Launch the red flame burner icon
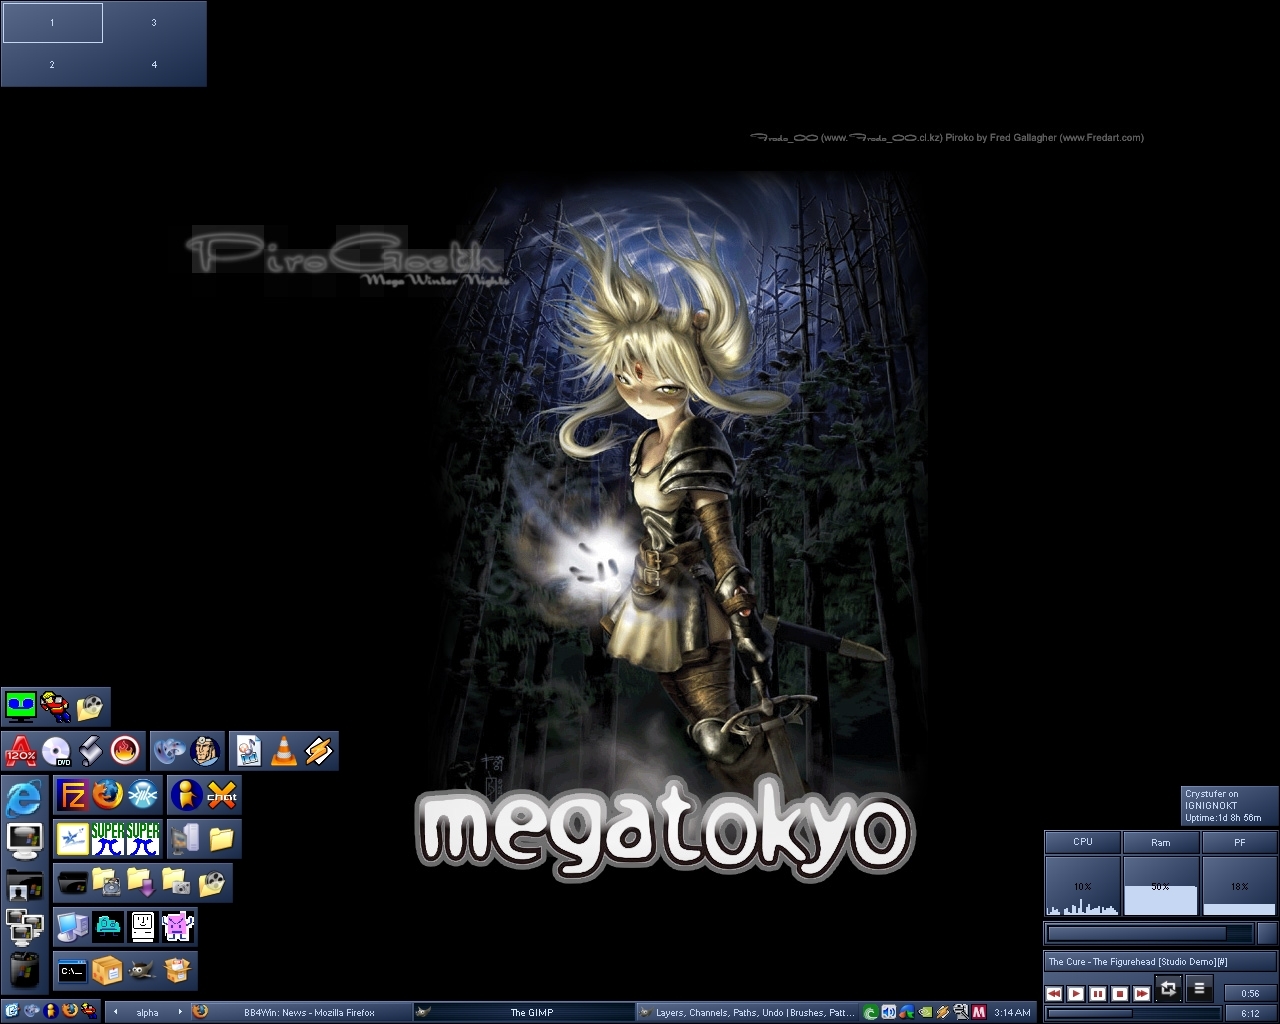 click(x=125, y=751)
